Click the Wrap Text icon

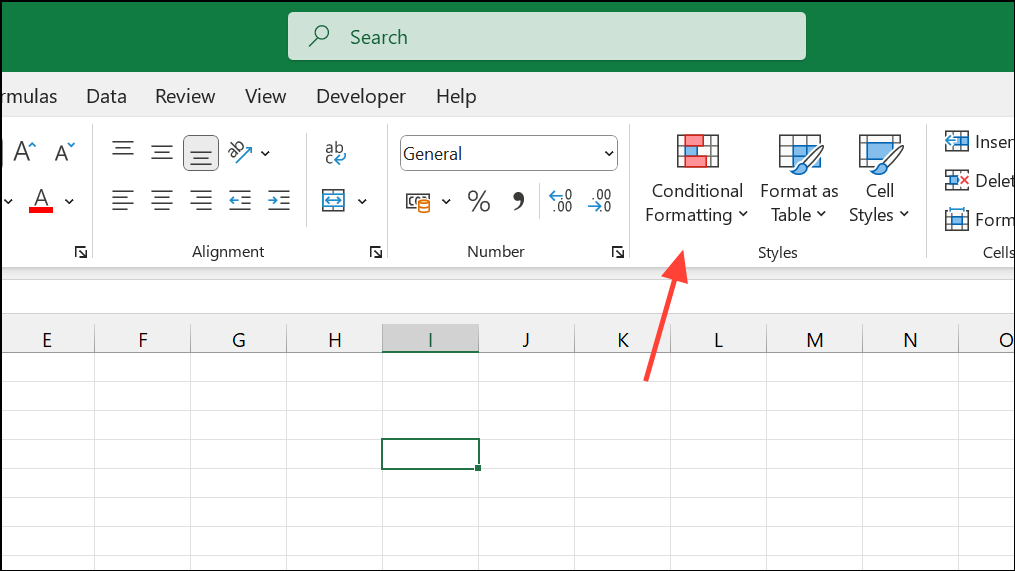pyautogui.click(x=335, y=153)
